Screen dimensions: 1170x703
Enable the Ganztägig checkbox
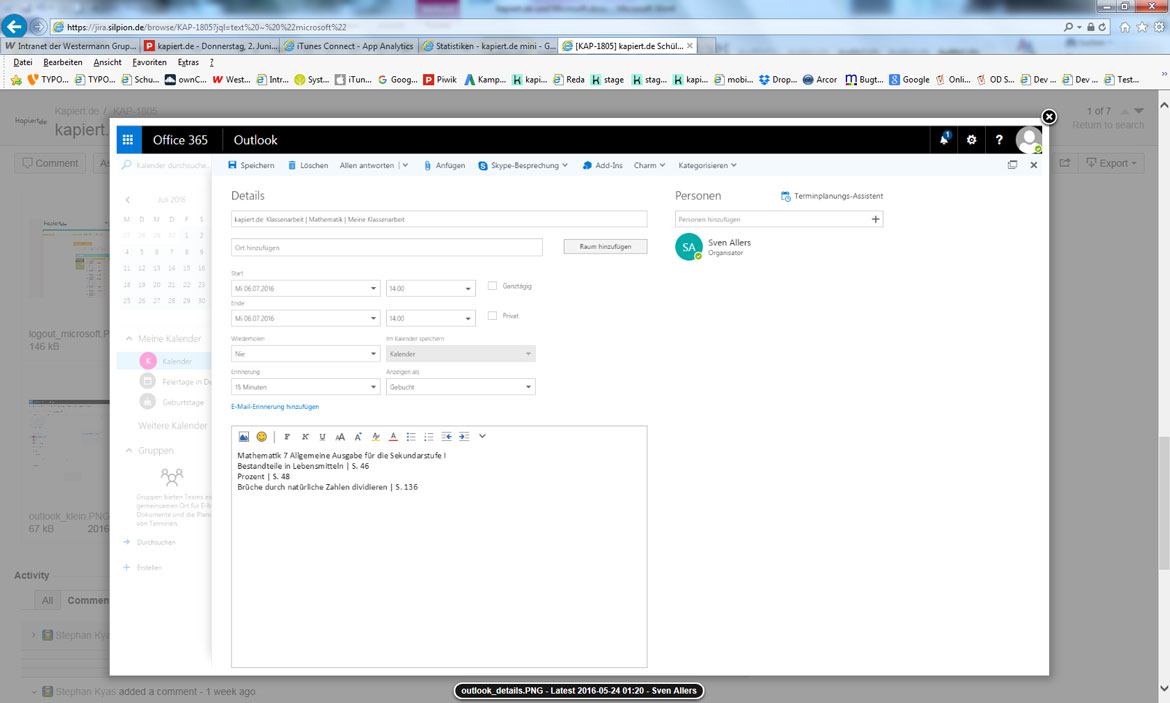492,286
